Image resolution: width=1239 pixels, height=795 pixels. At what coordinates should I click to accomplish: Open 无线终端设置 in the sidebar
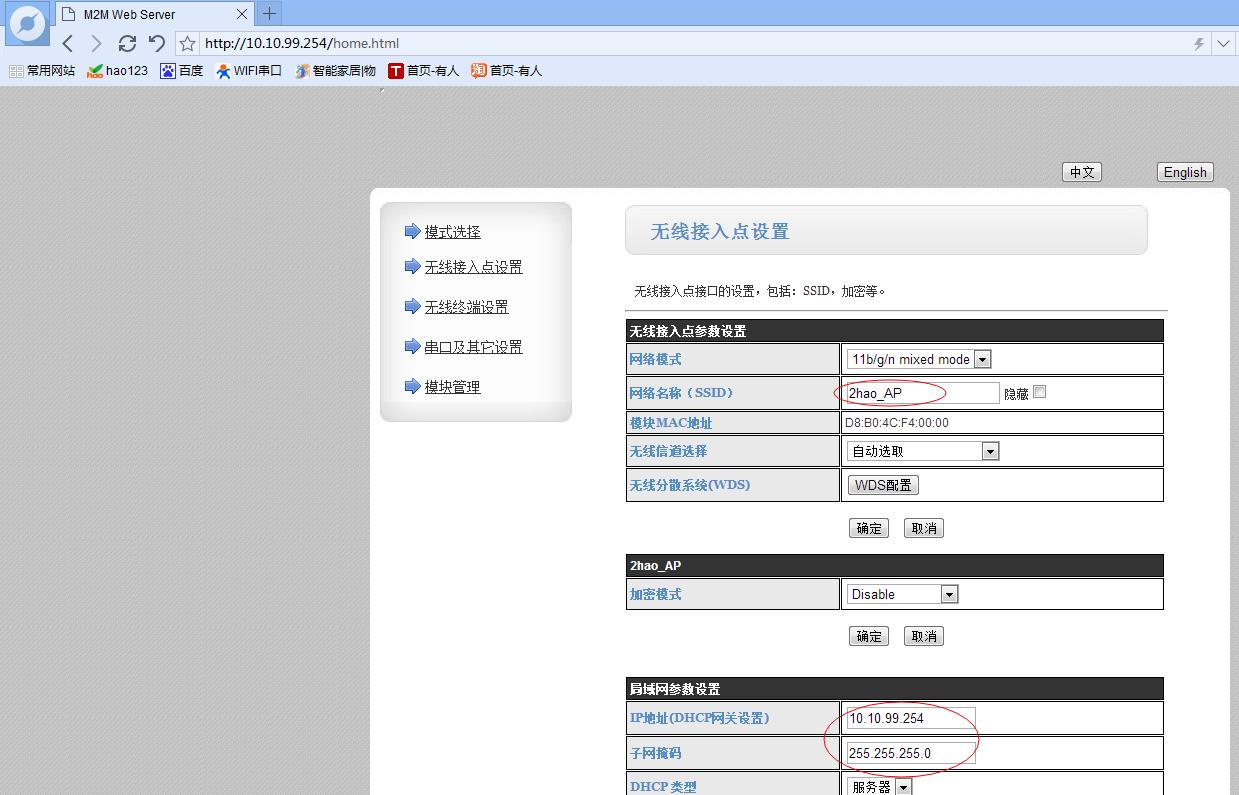click(466, 307)
